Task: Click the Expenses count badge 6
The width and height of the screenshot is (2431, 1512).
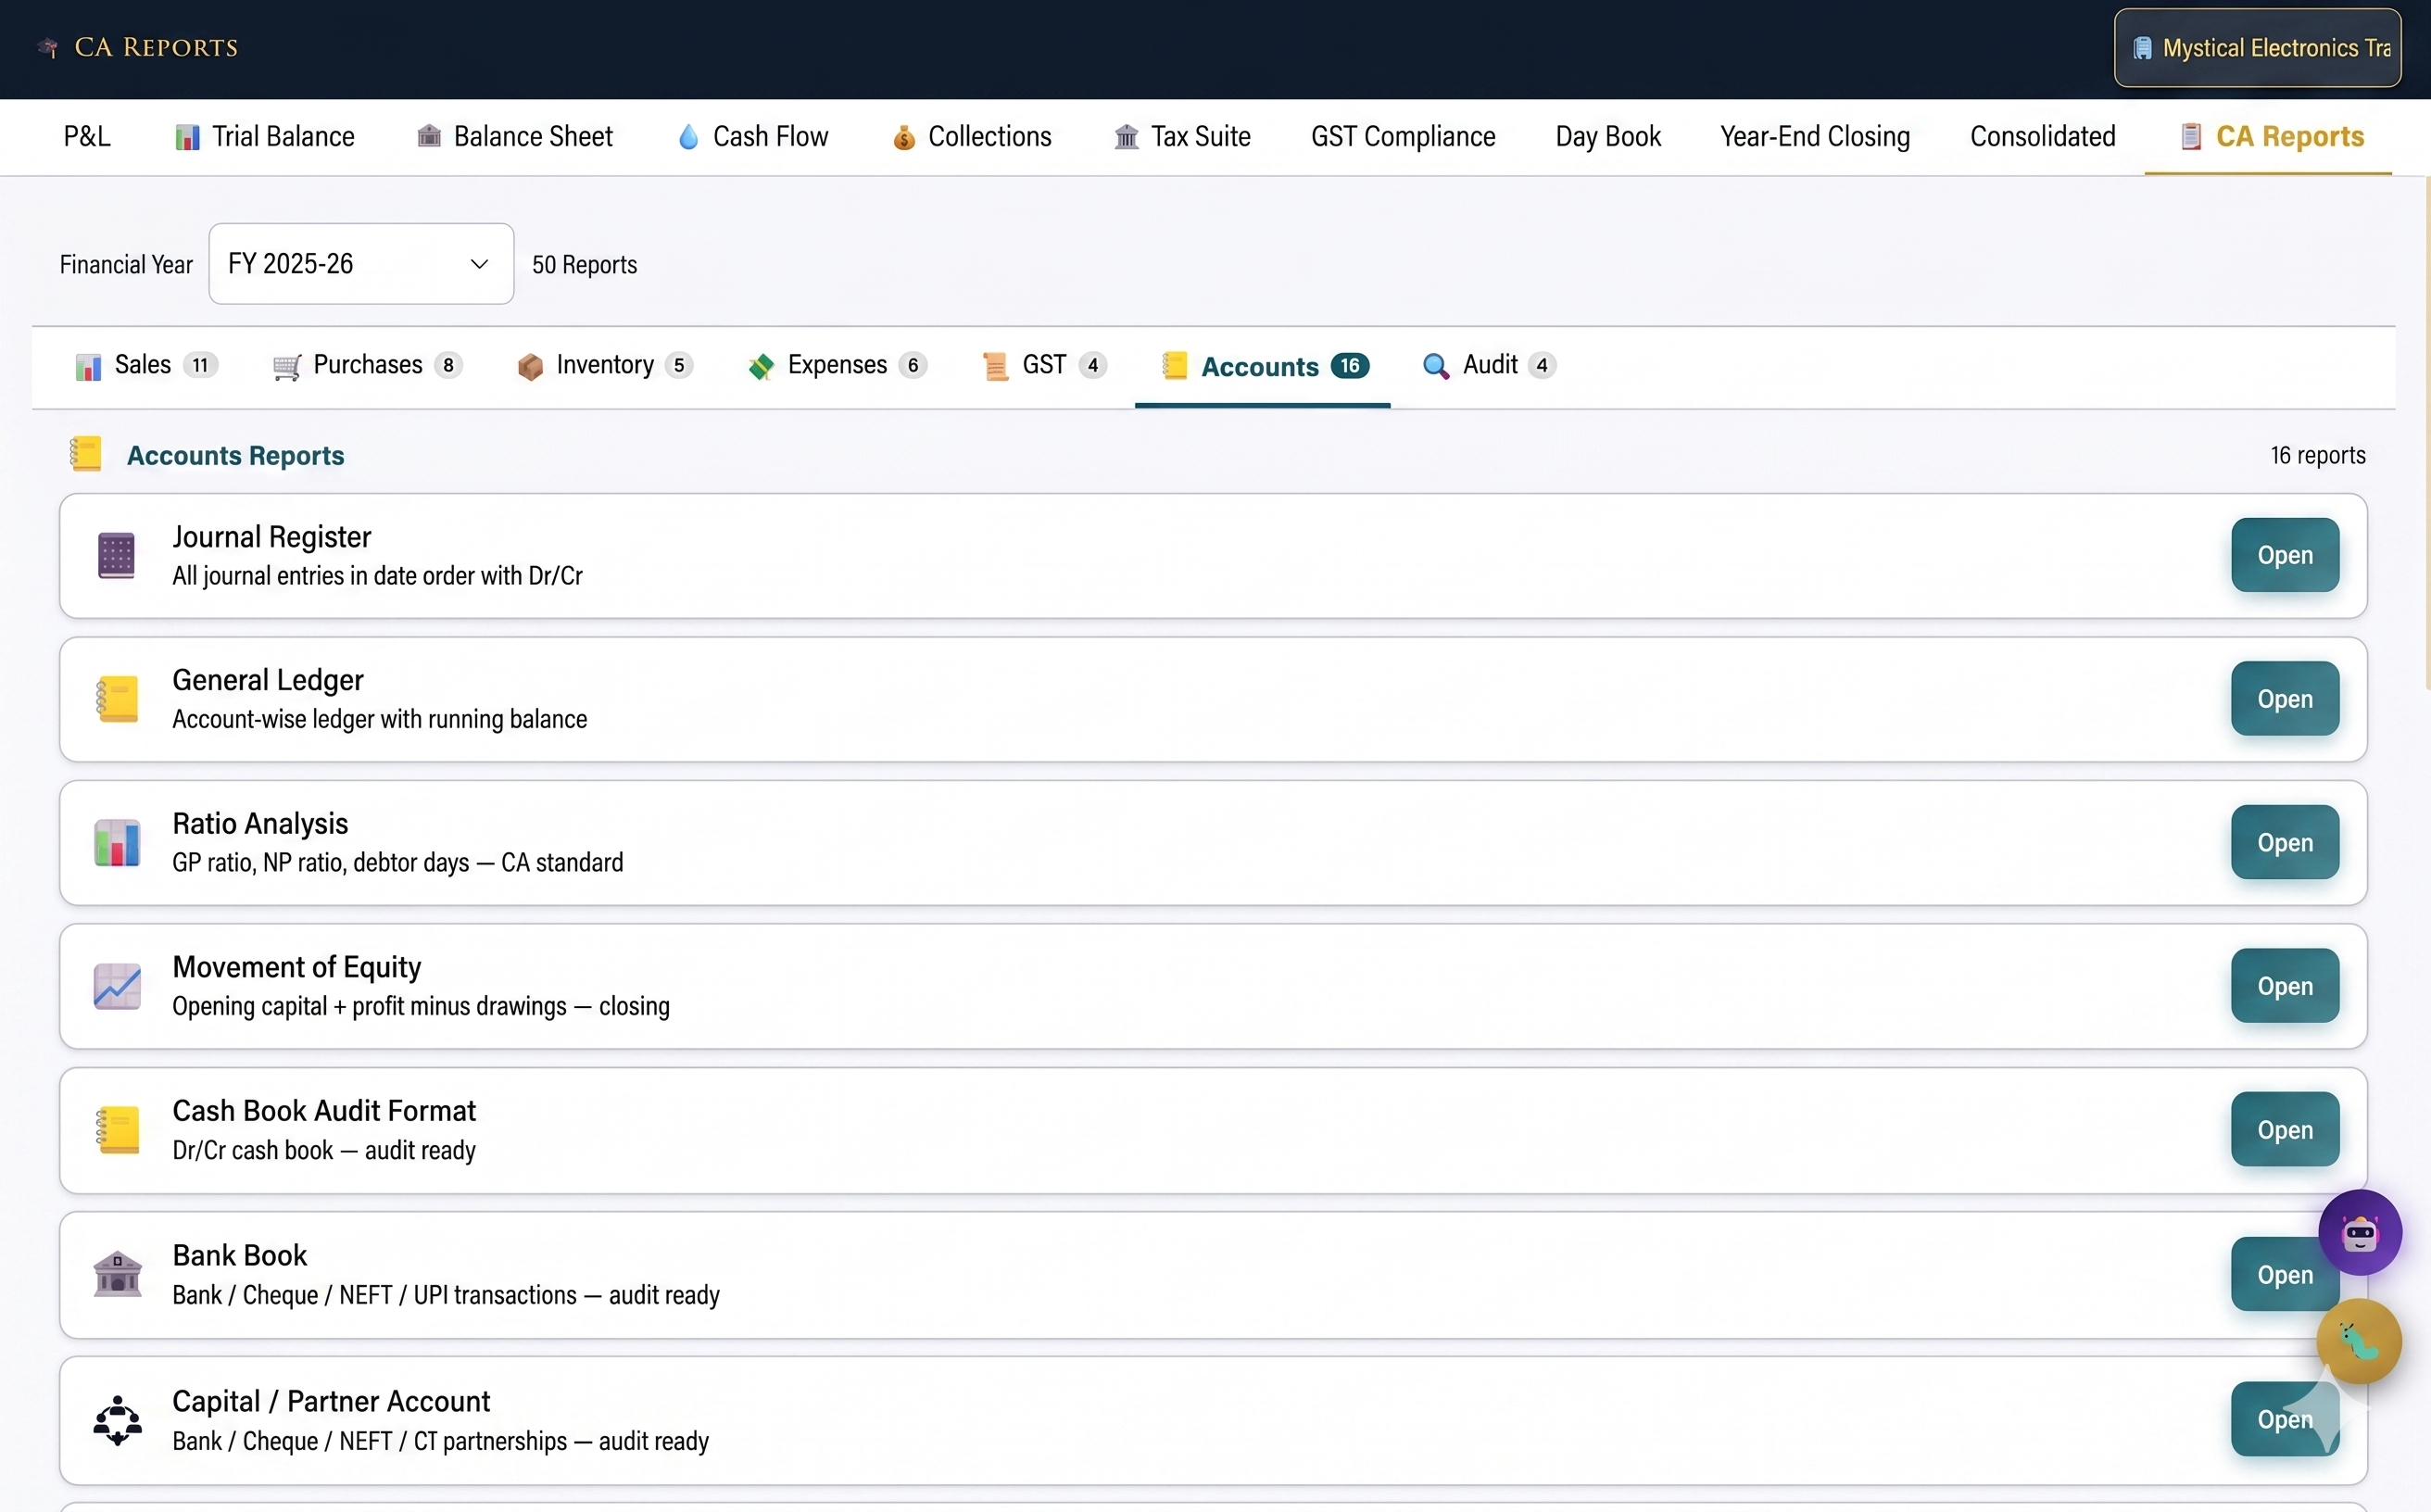Action: pyautogui.click(x=912, y=366)
